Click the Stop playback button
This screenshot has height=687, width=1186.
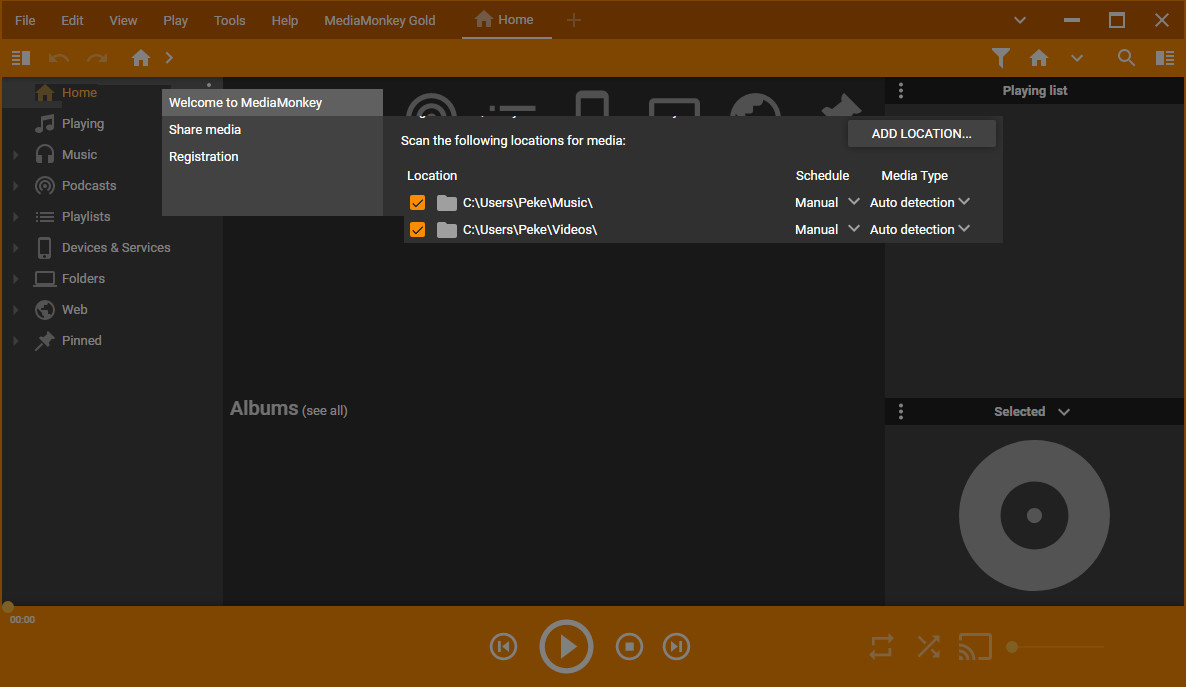[x=628, y=647]
